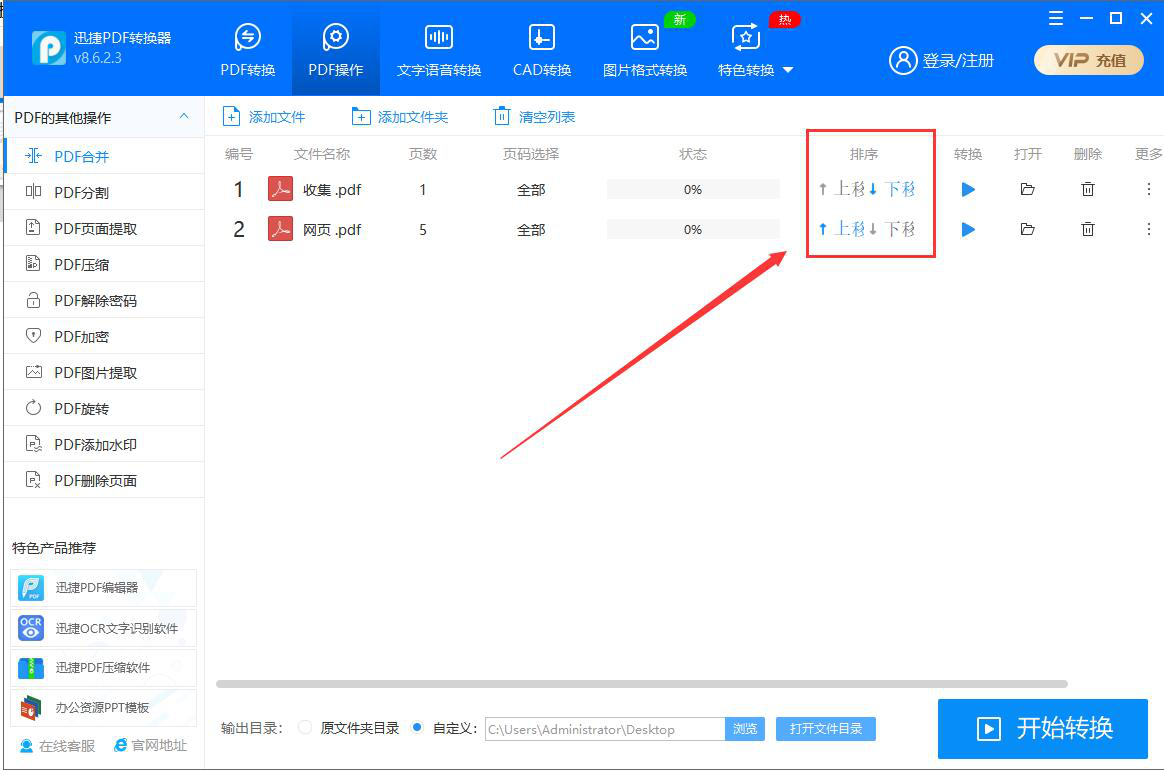
Task: Click the 官网地址 link
Action: coord(151,745)
